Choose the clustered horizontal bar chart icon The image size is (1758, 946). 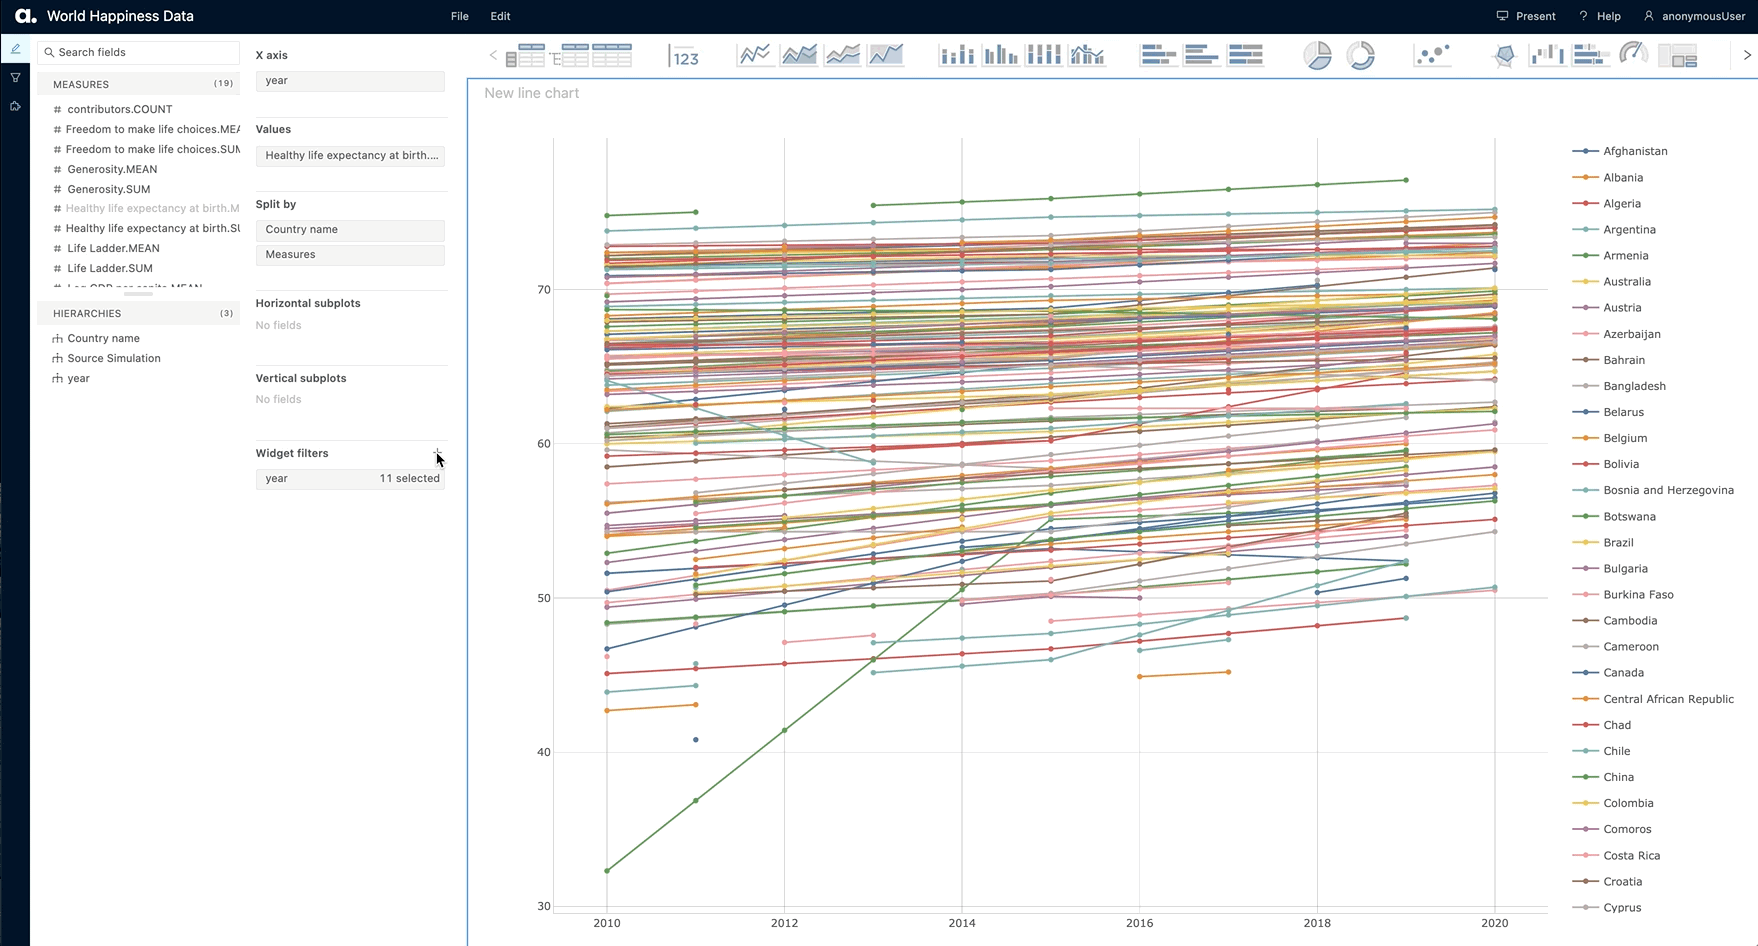point(1201,55)
